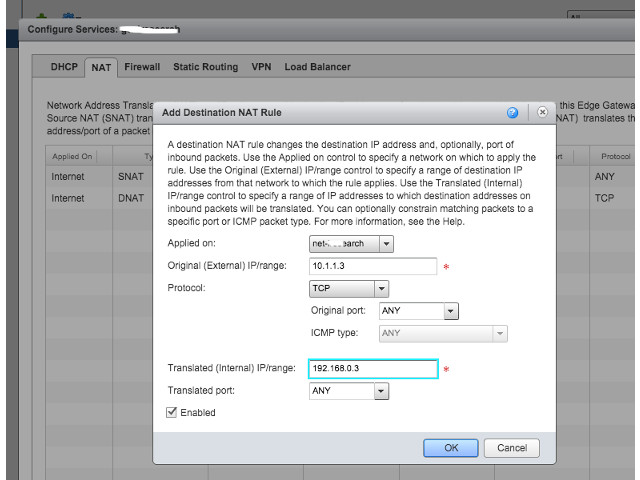Viewport: 640px width, 480px height.
Task: Click the Translated (Internal) IP/range field
Action: pos(373,369)
